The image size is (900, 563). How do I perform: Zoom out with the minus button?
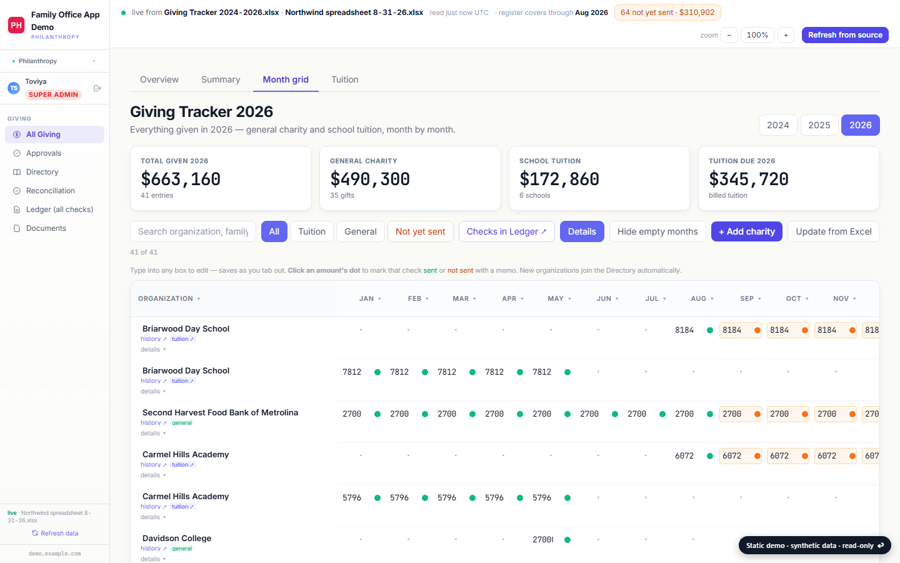click(x=729, y=35)
